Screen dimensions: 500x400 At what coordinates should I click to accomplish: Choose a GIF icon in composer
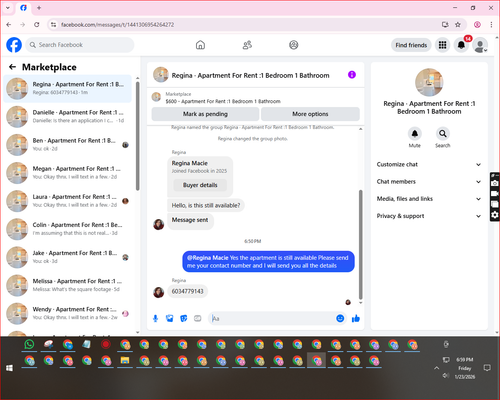(198, 318)
